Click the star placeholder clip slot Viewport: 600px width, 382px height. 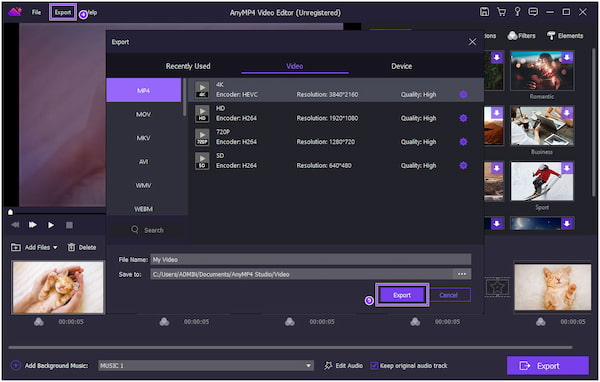tap(497, 287)
